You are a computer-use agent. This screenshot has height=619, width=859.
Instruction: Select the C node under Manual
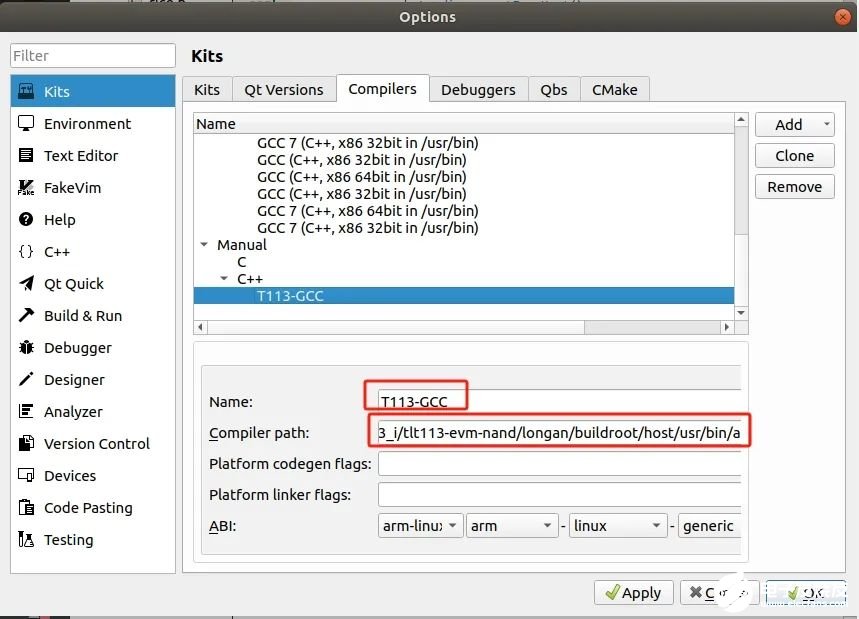(x=242, y=262)
